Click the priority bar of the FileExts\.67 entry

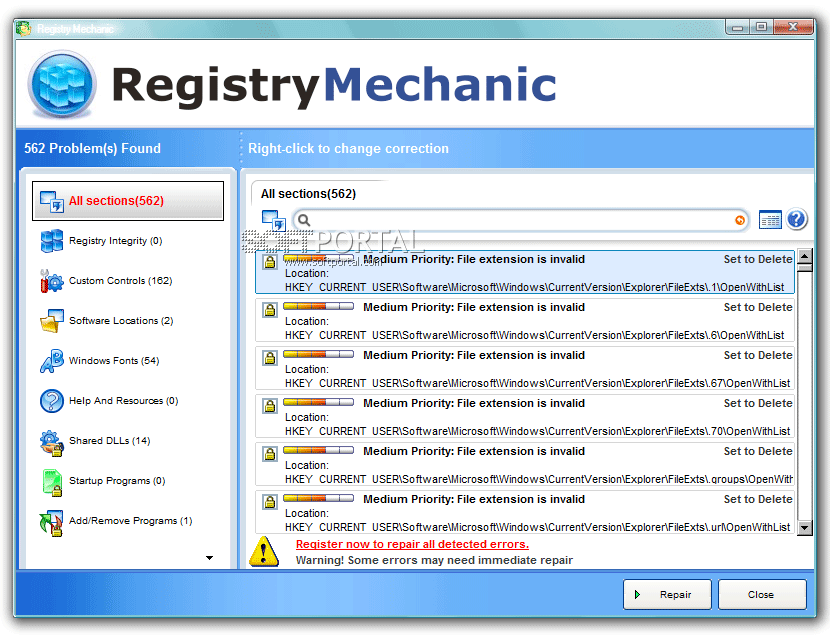319,354
